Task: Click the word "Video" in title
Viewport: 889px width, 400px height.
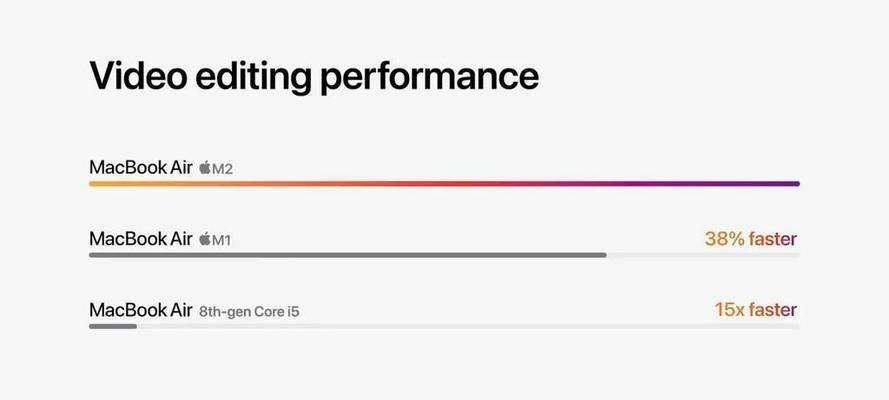Action: pyautogui.click(x=138, y=74)
